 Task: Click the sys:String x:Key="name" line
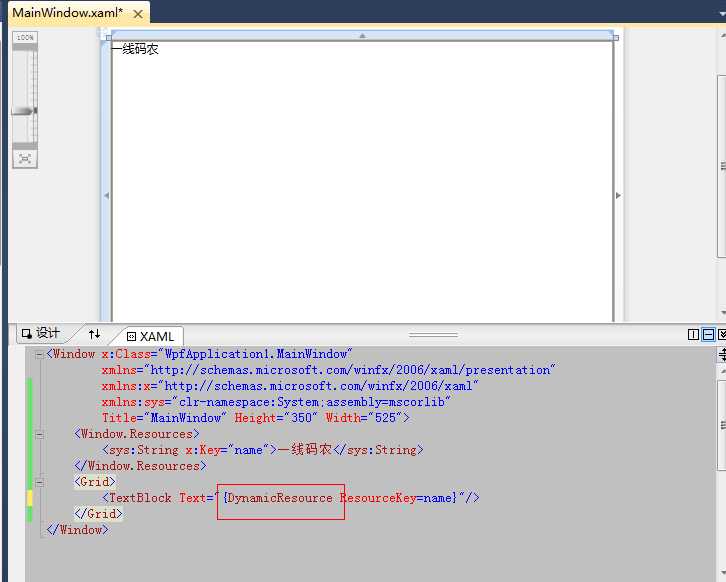coord(263,450)
